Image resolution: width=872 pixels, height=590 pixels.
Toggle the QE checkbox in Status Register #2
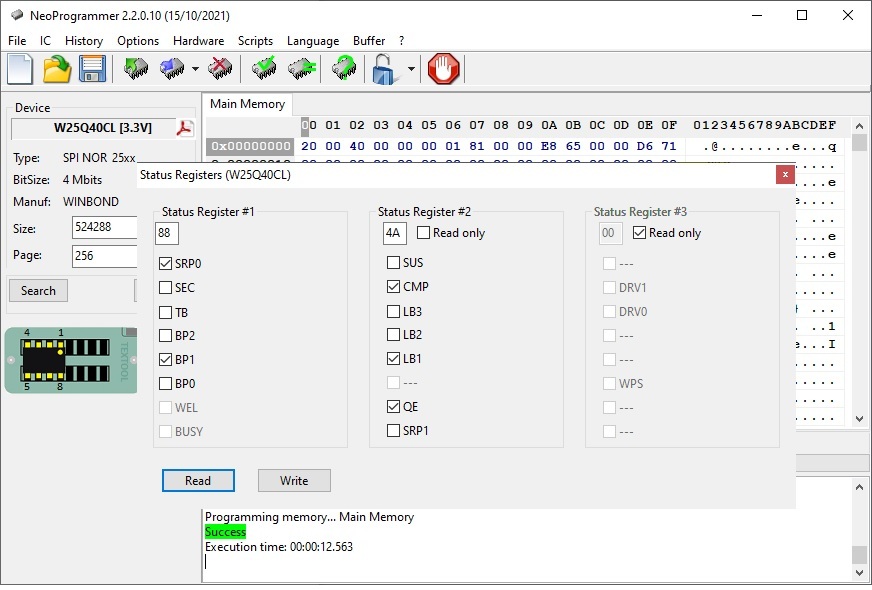point(393,407)
